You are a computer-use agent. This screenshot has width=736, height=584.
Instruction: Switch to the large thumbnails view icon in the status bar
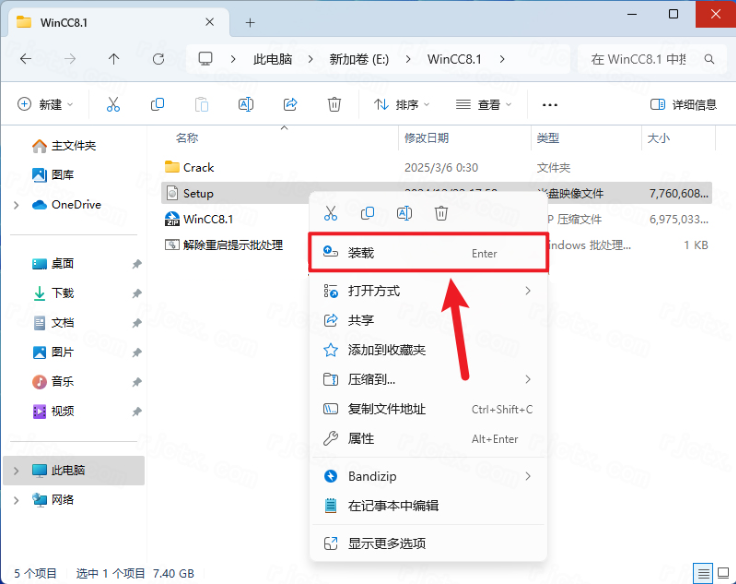(x=723, y=573)
